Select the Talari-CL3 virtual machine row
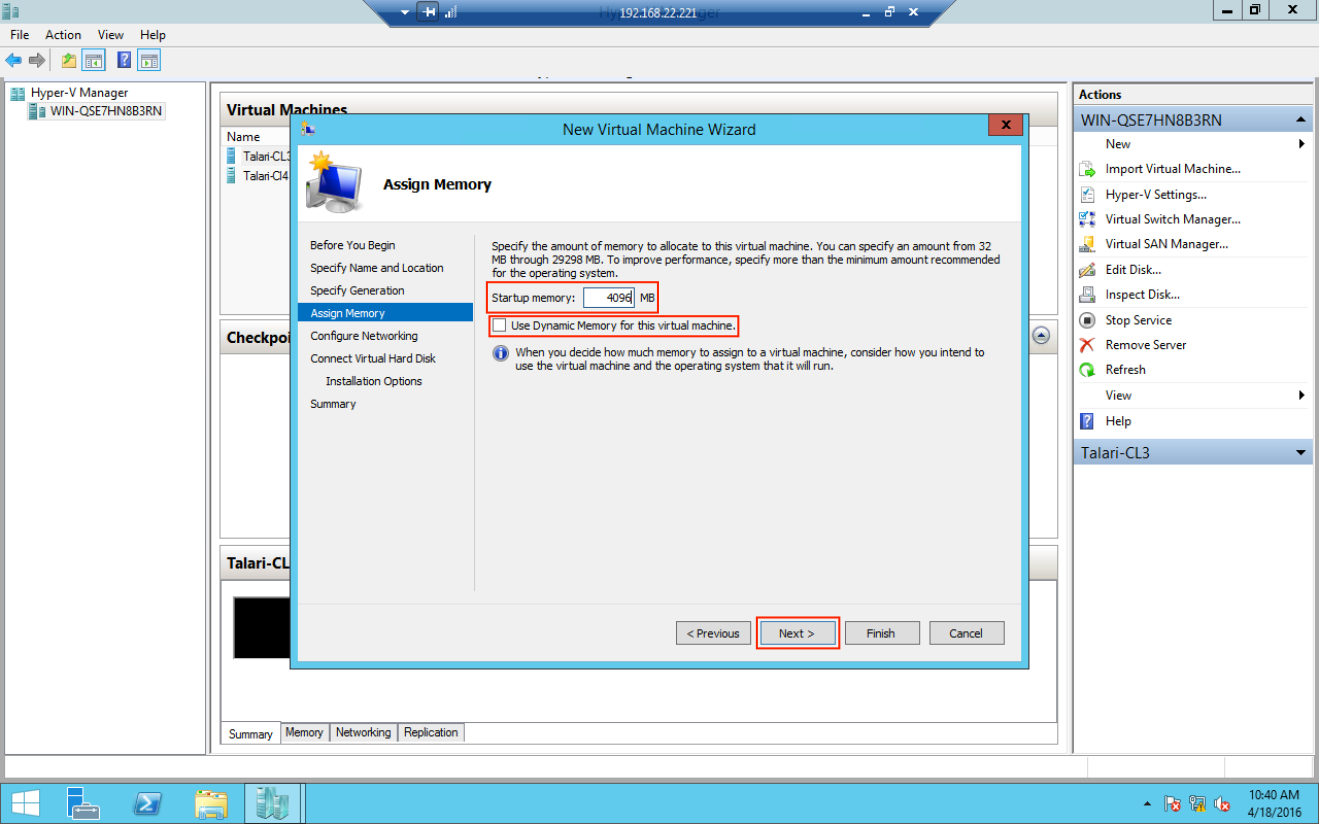This screenshot has height=824, width=1319. click(x=258, y=156)
